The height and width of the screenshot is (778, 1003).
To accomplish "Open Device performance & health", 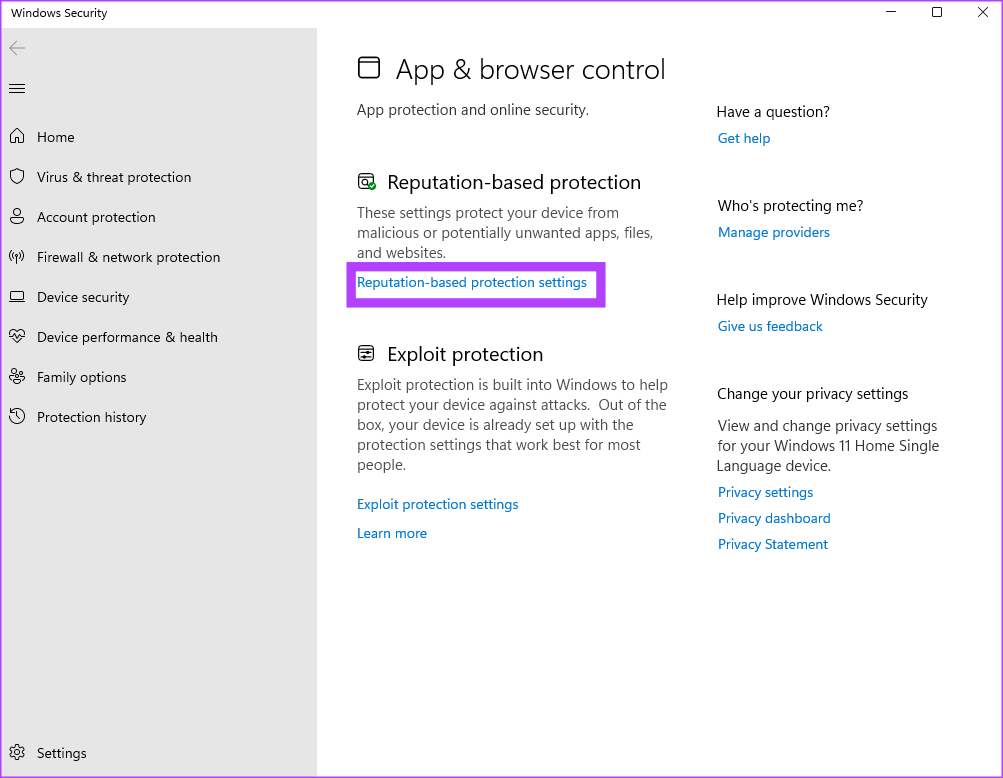I will [127, 337].
